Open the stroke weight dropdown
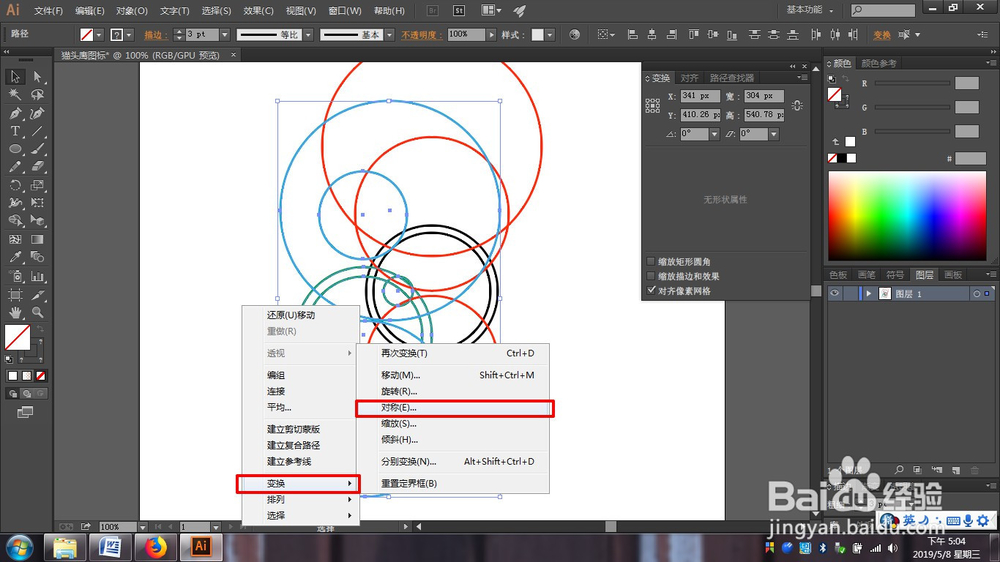 tap(224, 34)
